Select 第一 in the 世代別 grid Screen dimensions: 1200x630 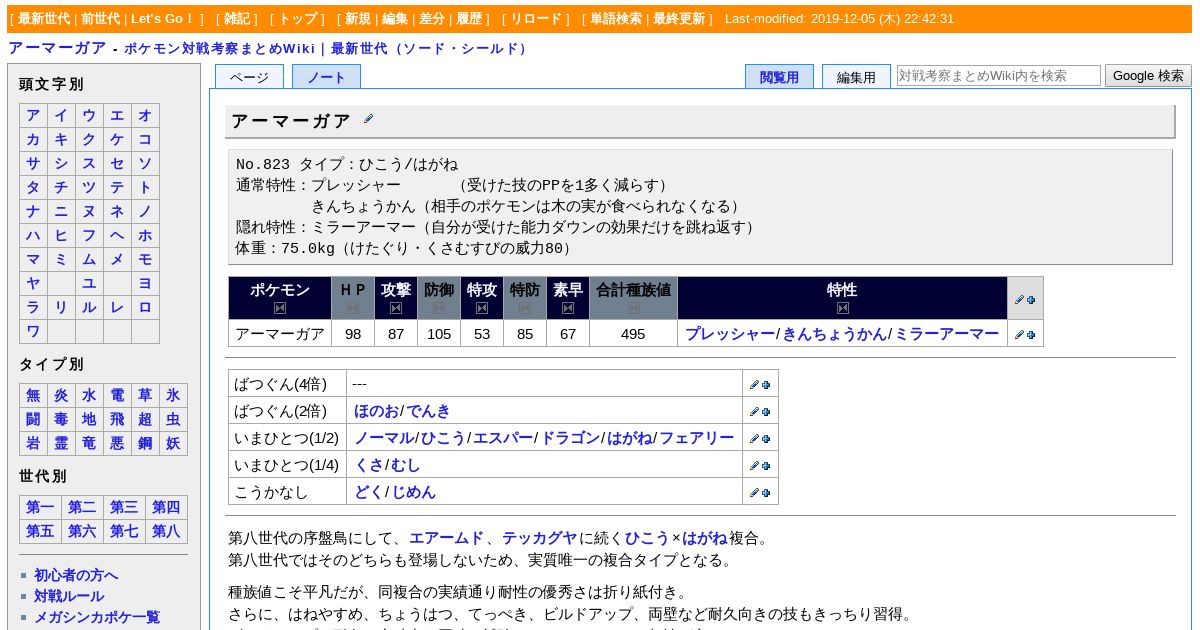[x=40, y=507]
